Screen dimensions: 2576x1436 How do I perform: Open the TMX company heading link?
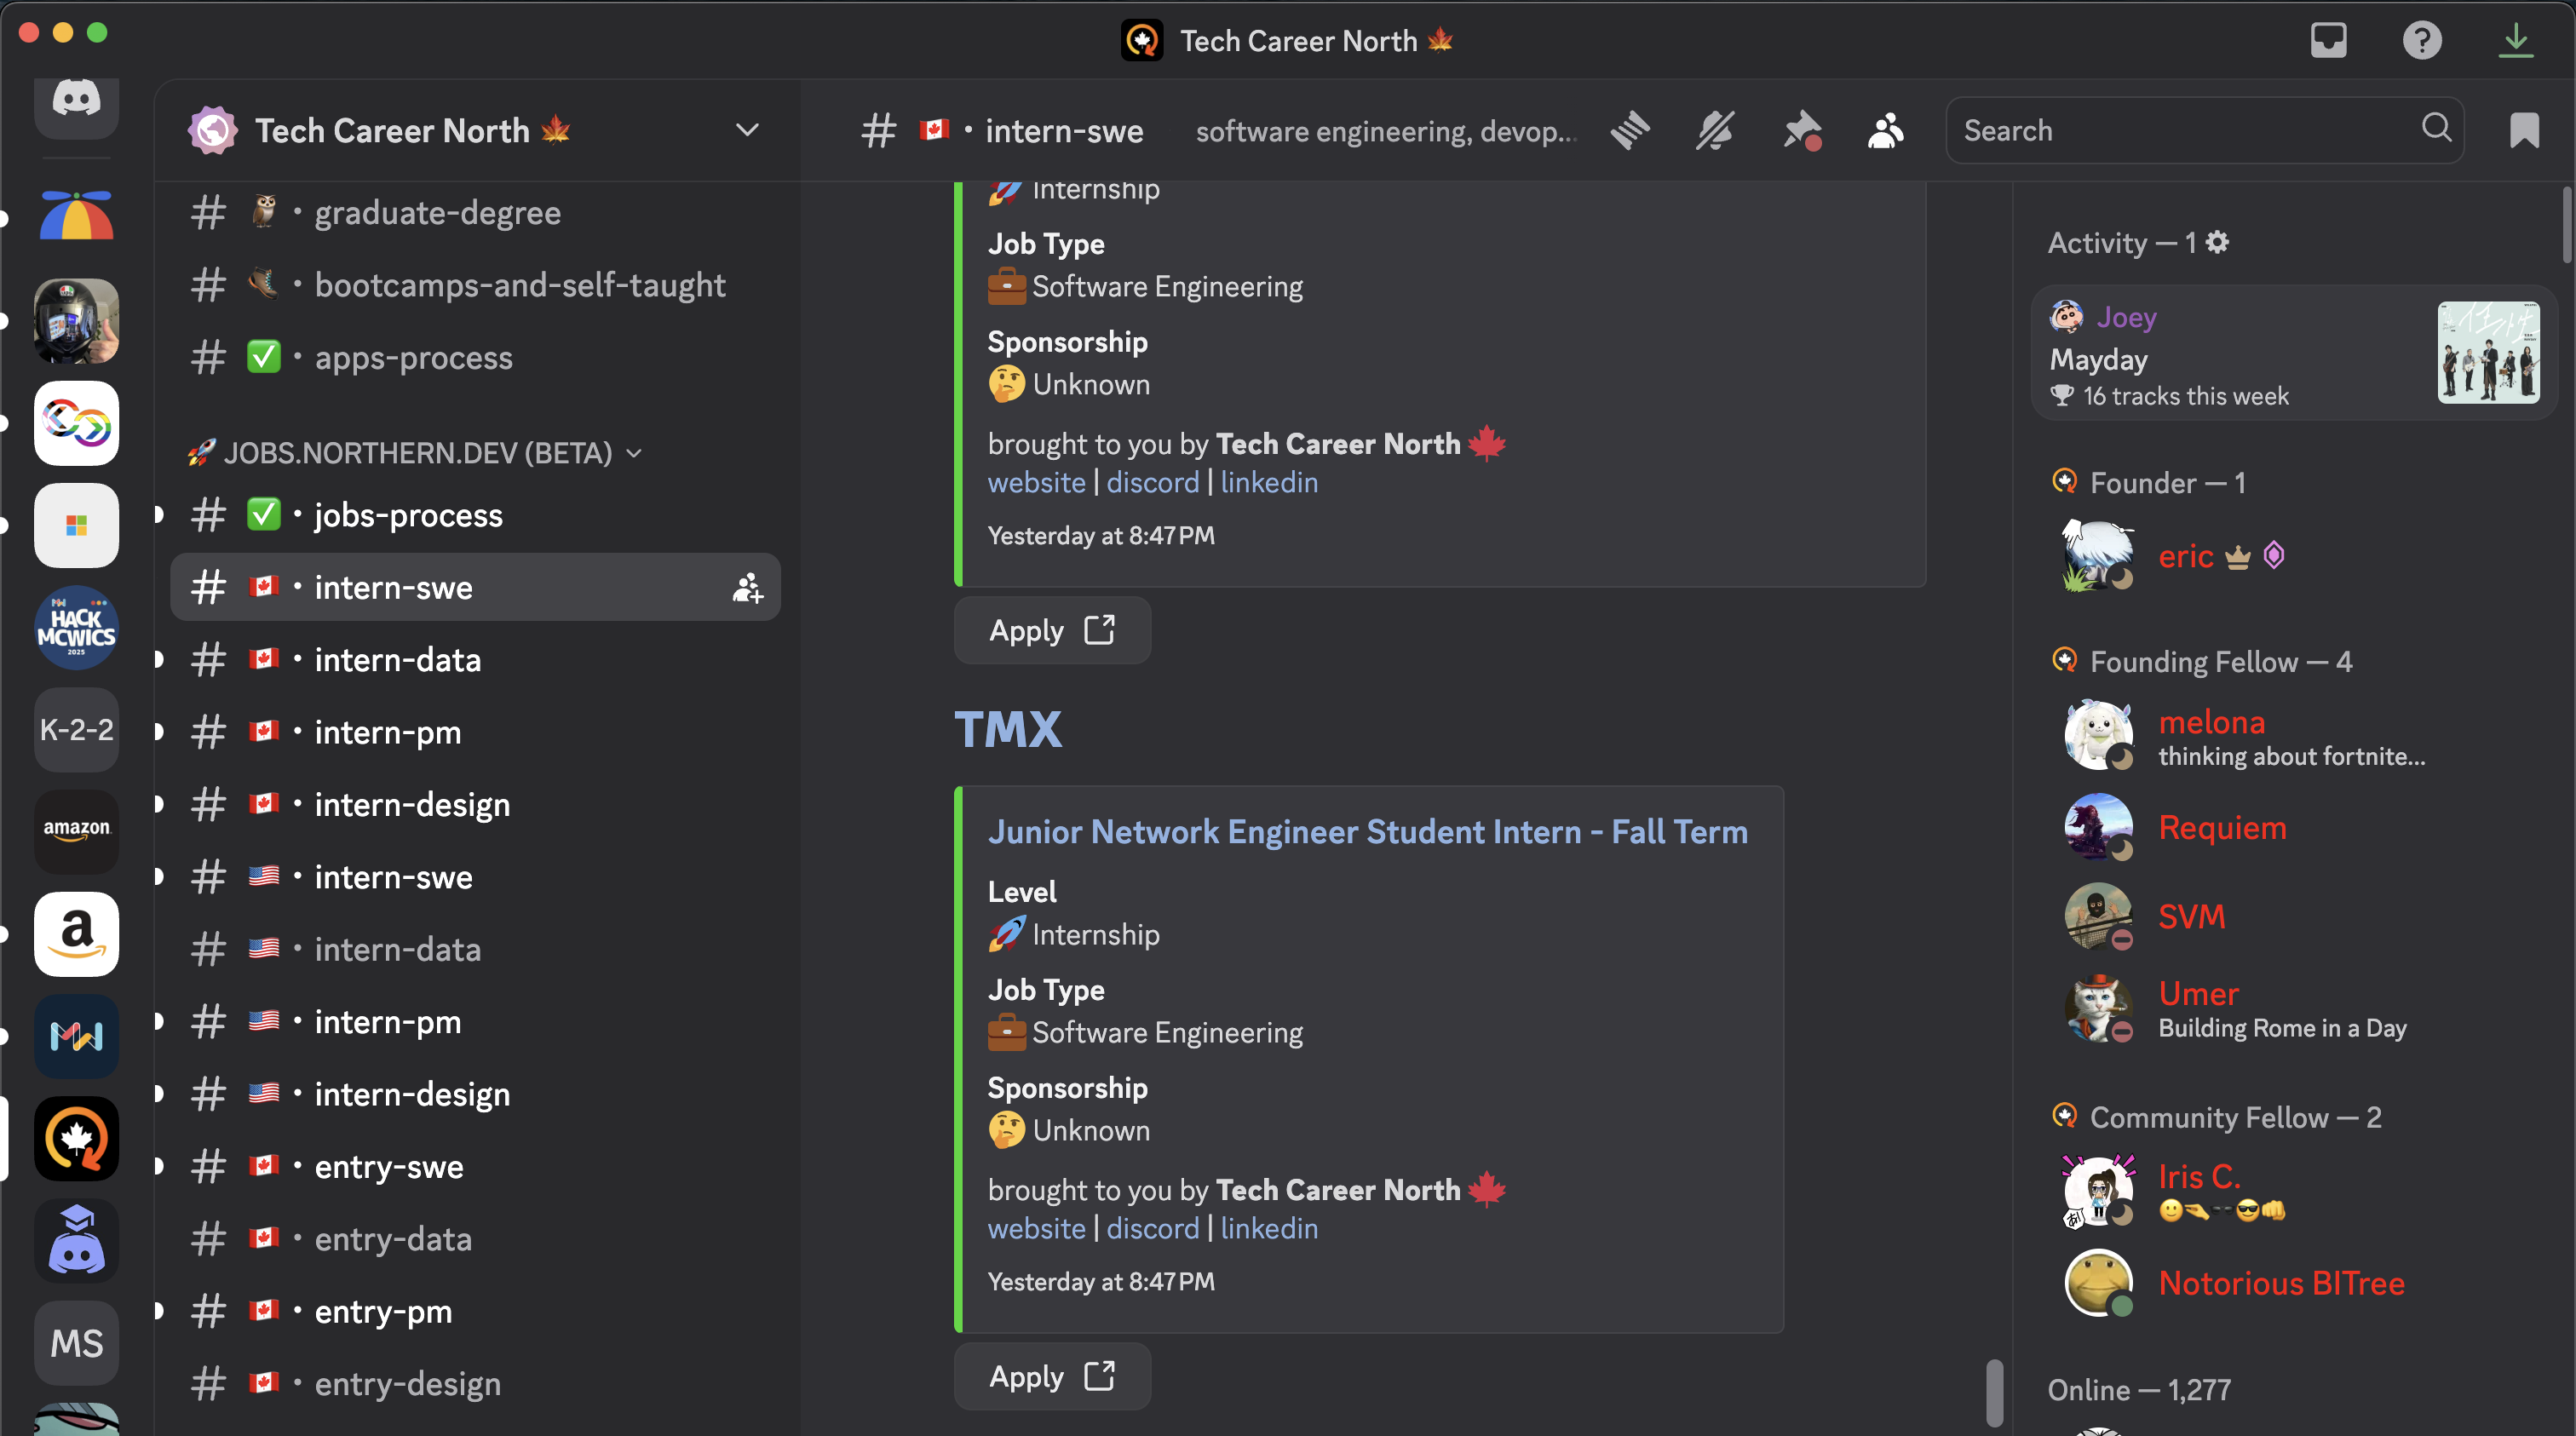click(1008, 729)
